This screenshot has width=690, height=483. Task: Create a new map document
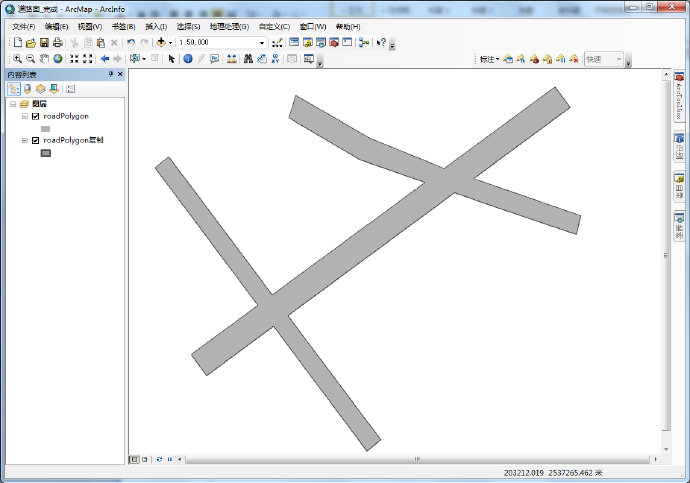(18, 42)
